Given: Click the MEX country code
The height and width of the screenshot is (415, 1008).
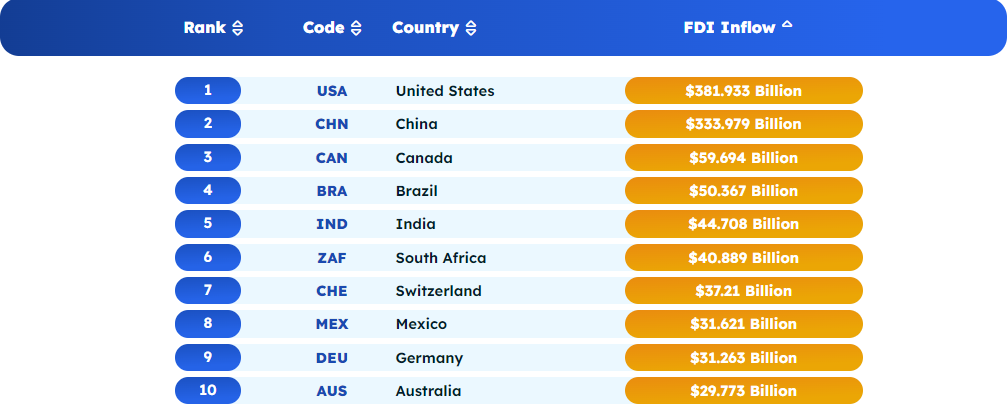Looking at the screenshot, I should click(332, 324).
